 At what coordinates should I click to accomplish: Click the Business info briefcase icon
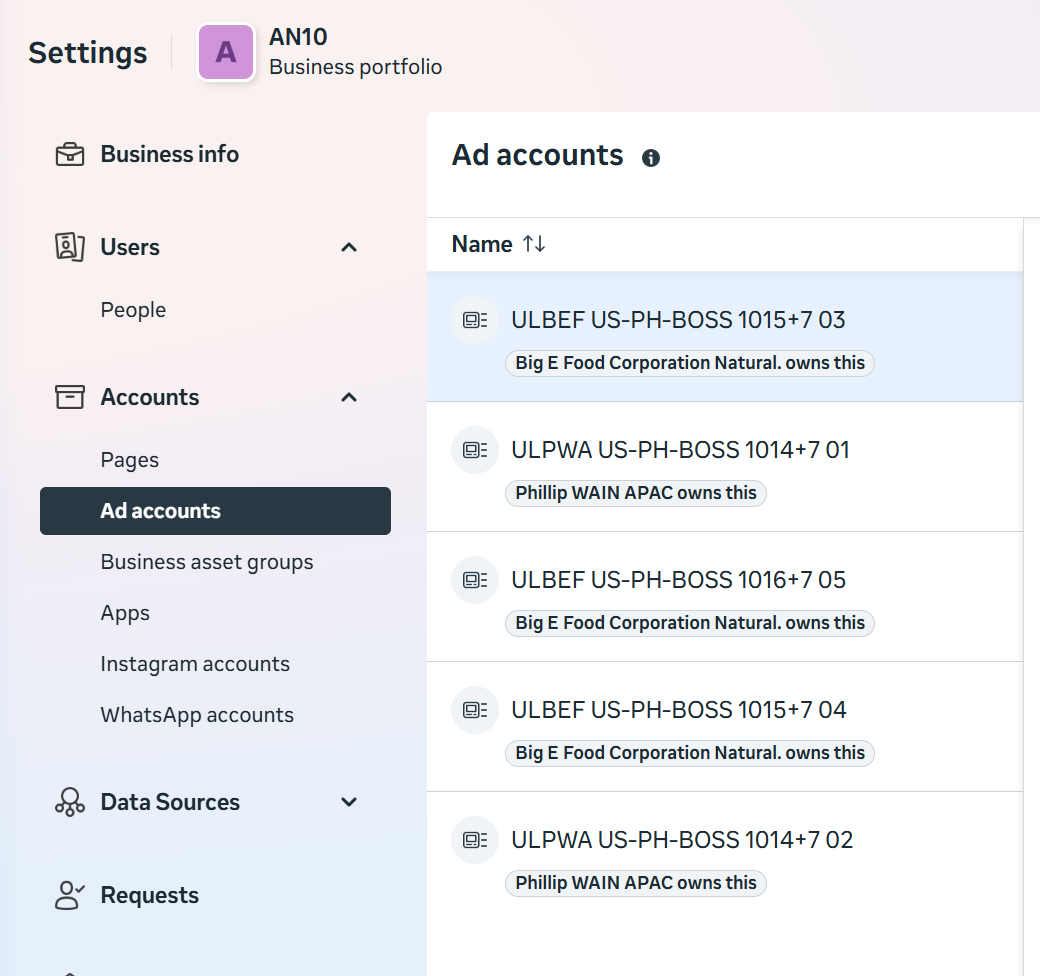tap(69, 155)
